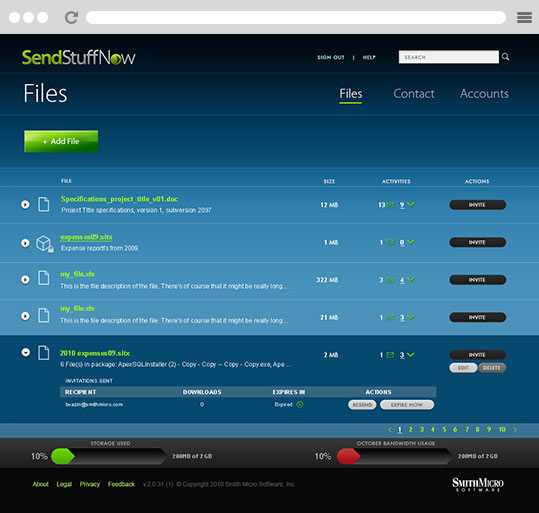Open the Legal footer link

(64, 484)
